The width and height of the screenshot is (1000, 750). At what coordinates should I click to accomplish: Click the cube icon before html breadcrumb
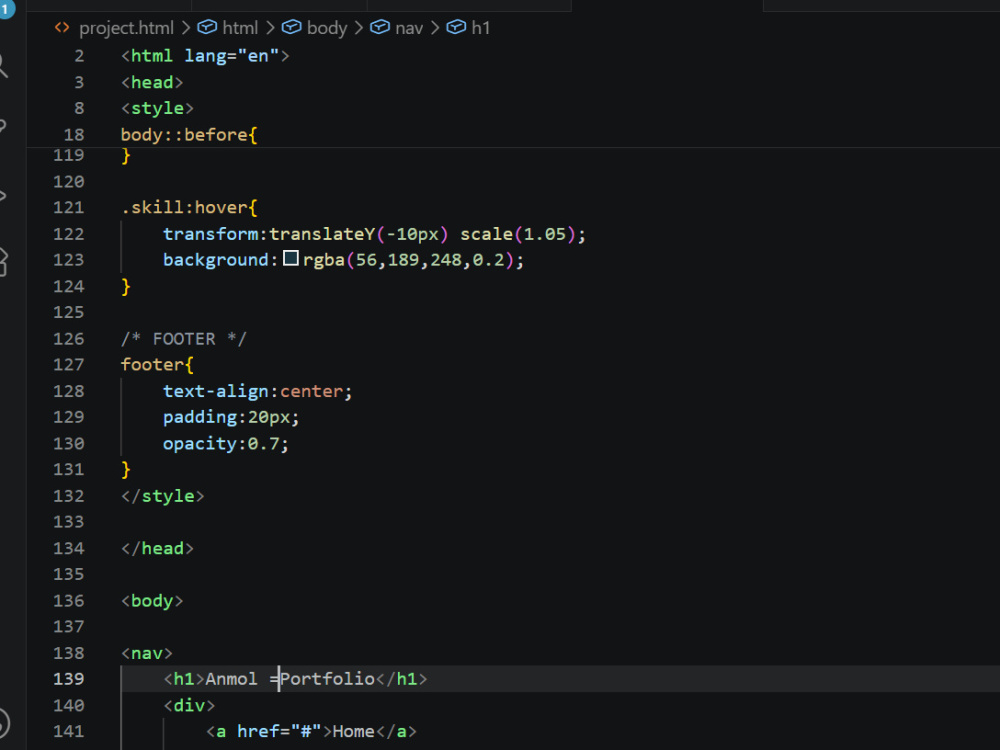pos(207,27)
